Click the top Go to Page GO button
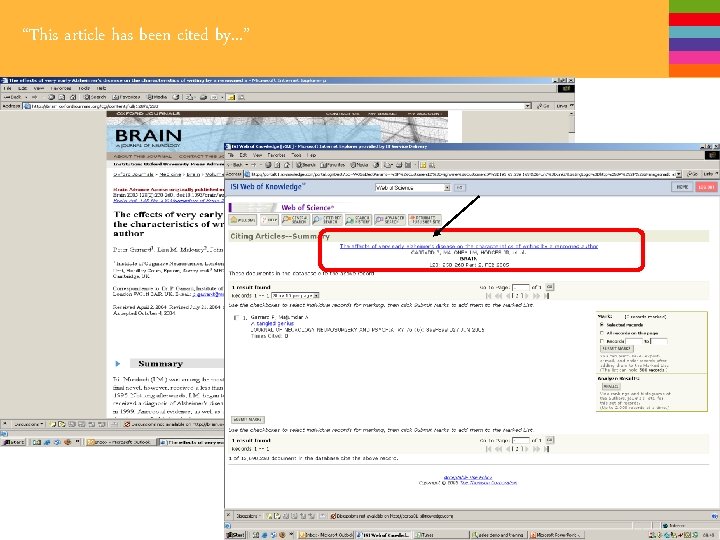 click(x=550, y=287)
